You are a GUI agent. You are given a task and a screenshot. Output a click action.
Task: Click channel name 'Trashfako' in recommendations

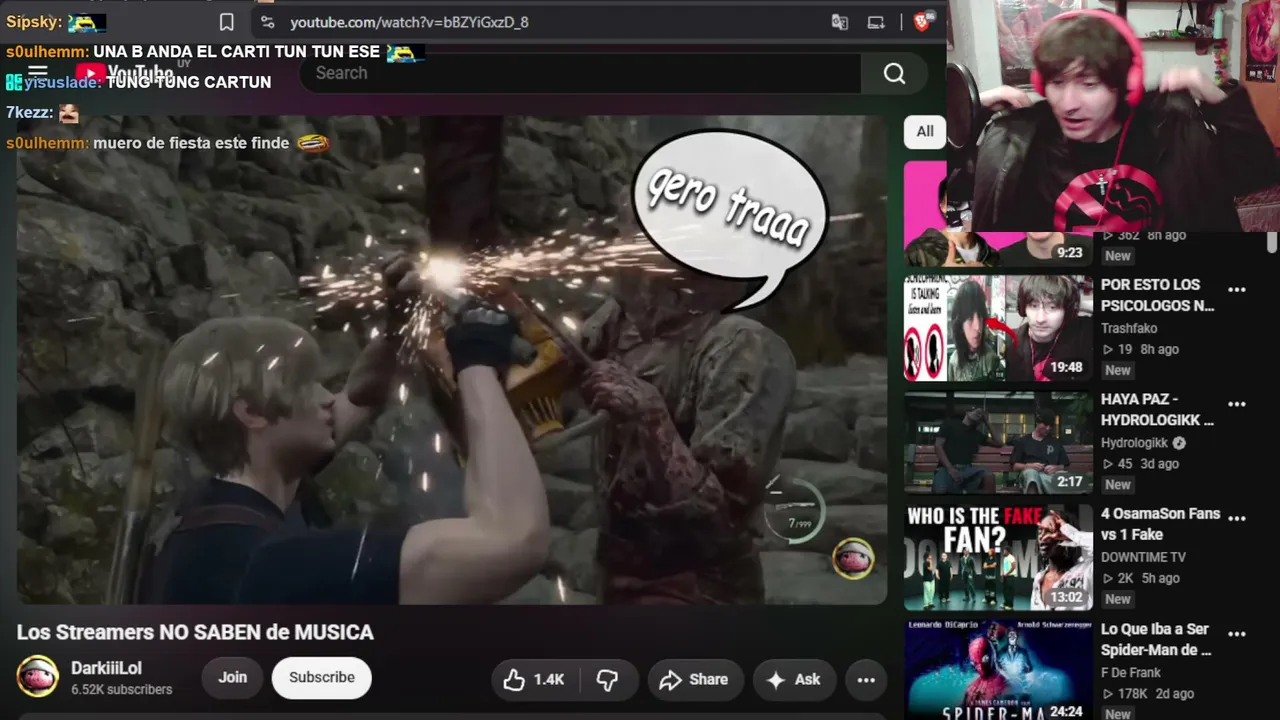click(x=1131, y=328)
